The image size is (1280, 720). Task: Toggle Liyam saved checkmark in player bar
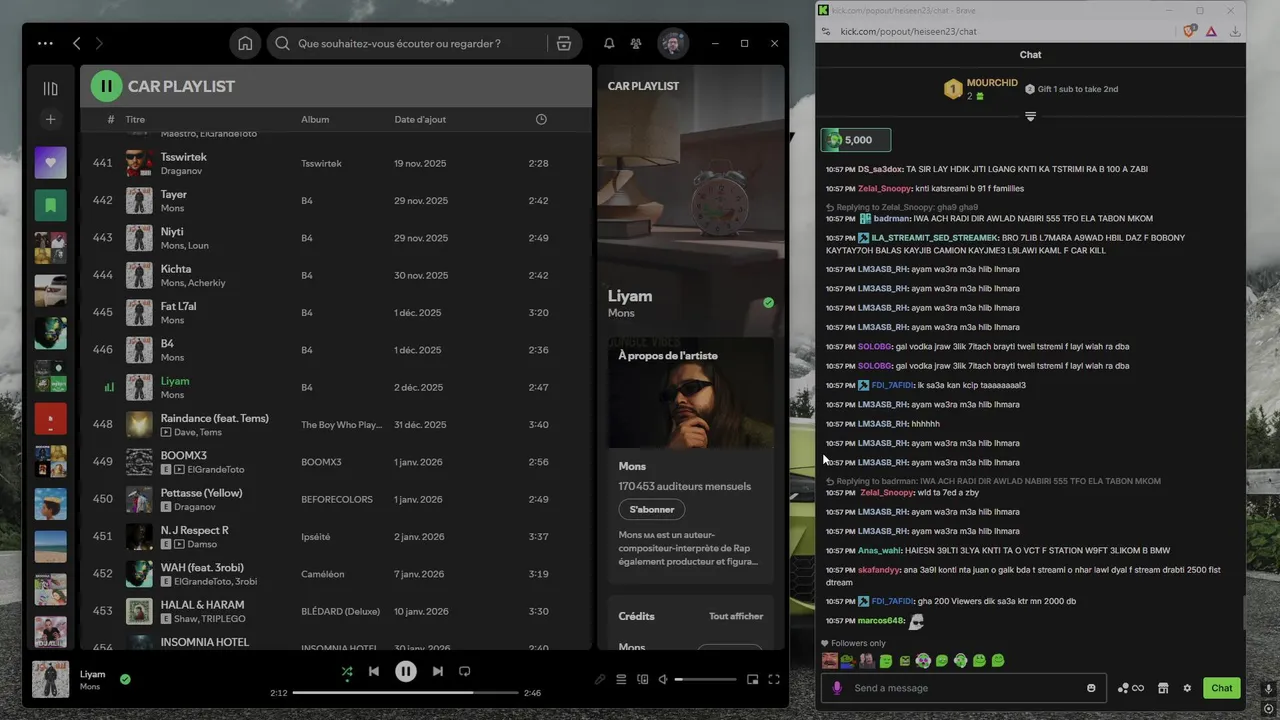coord(125,679)
